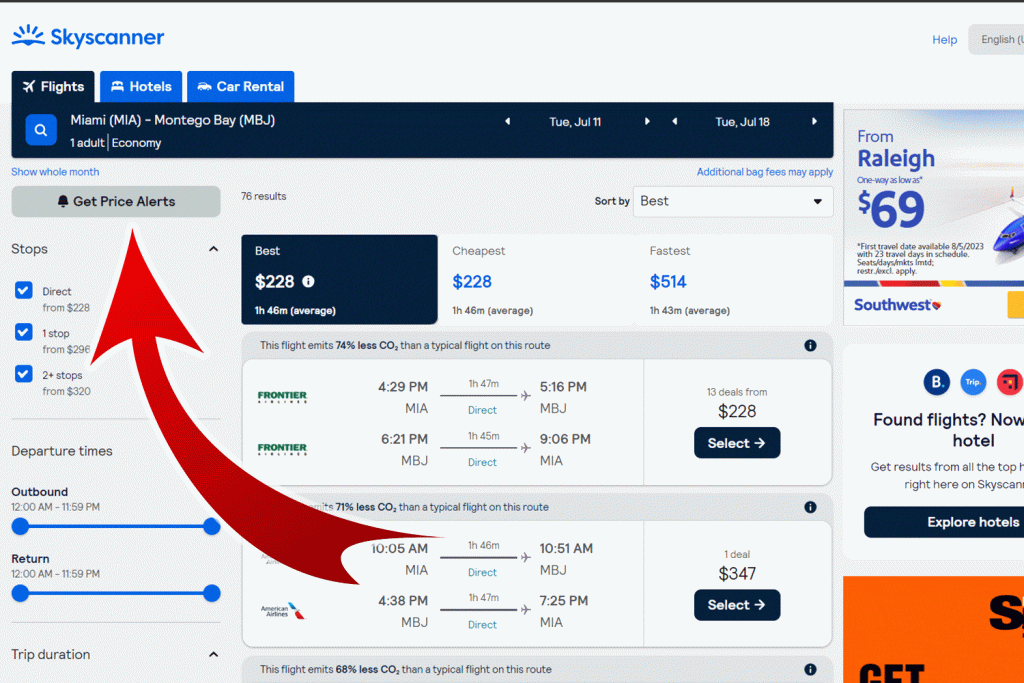
Task: Open CO2 info icon for 71% less flight
Action: (x=810, y=507)
